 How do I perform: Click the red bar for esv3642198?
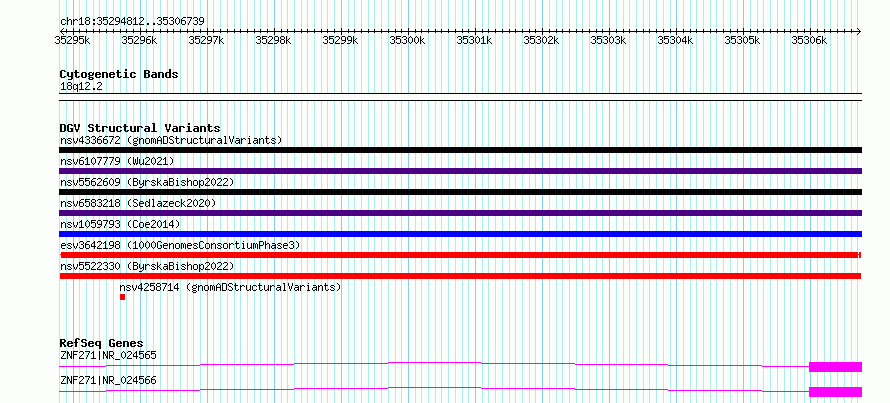click(460, 255)
